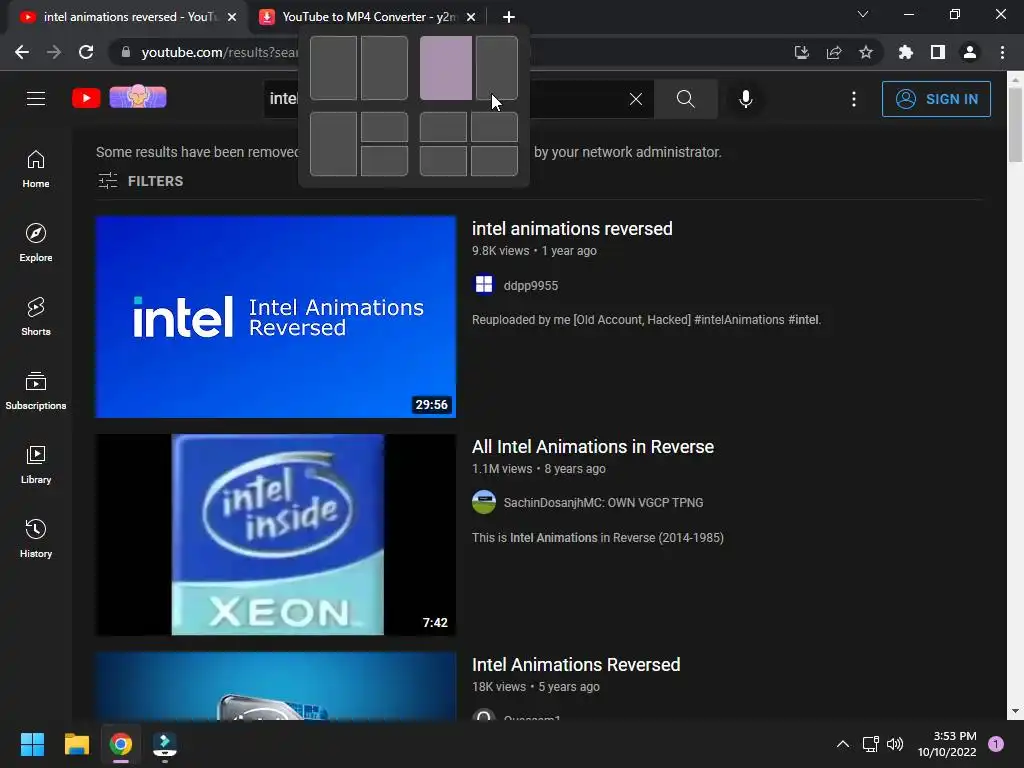This screenshot has height=768, width=1024.
Task: Open the volume speaker tray icon
Action: pos(895,744)
